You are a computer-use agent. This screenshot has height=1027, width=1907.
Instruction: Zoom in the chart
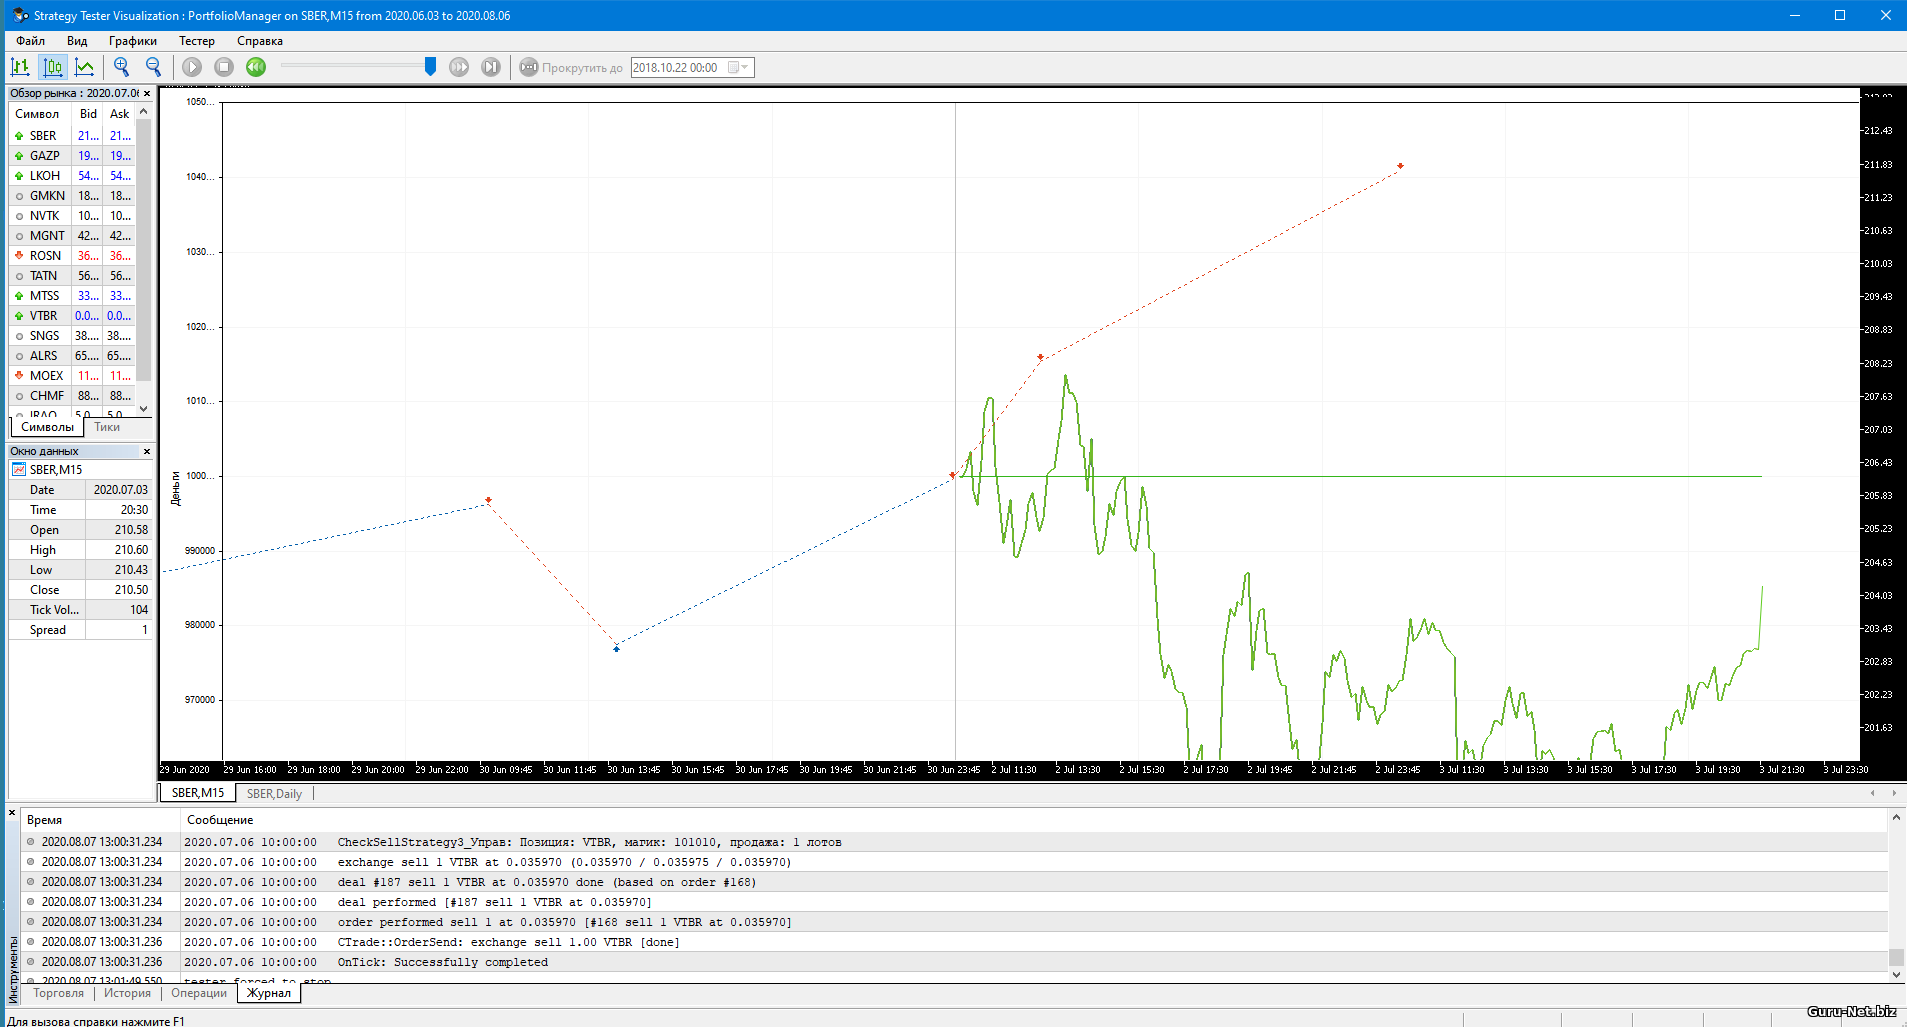(122, 67)
